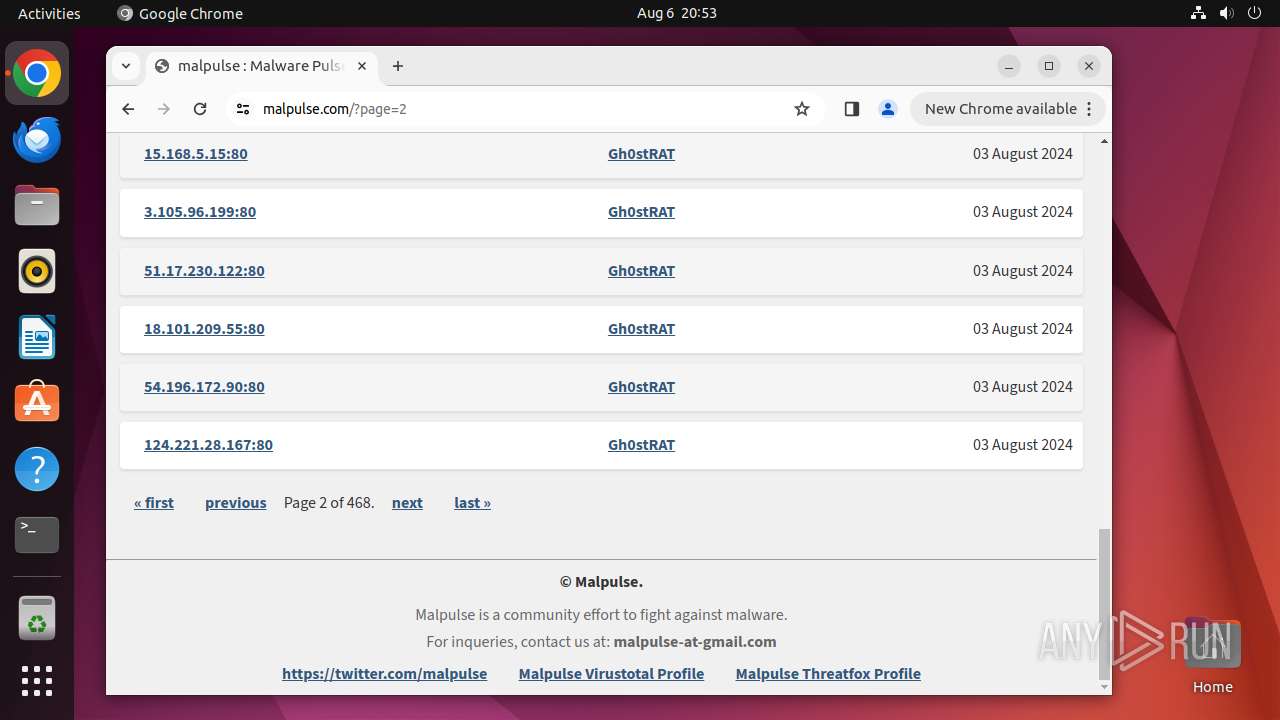Open Gh0stRAT link for 15.168.5.15

click(x=641, y=154)
